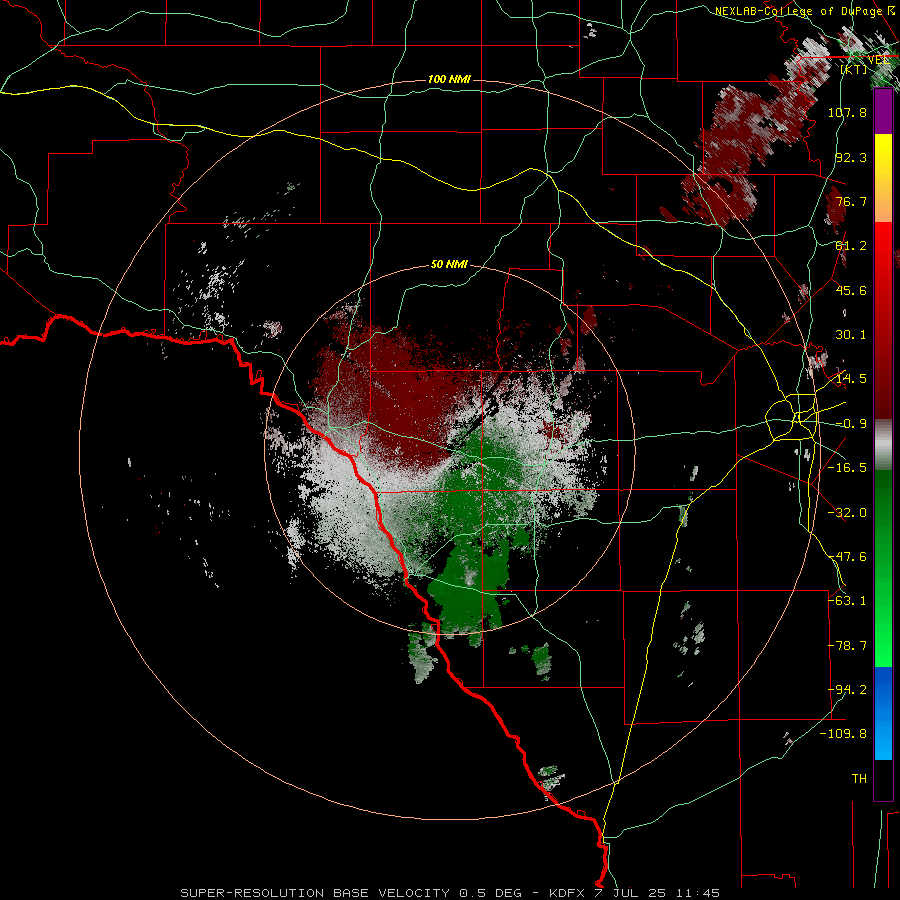Click the 107.8 velocity scale value

click(847, 112)
